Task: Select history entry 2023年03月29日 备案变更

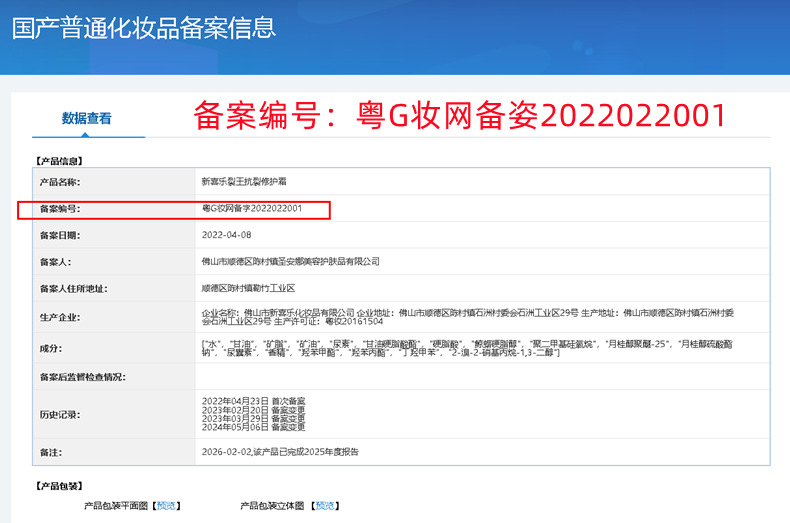Action: click(253, 419)
